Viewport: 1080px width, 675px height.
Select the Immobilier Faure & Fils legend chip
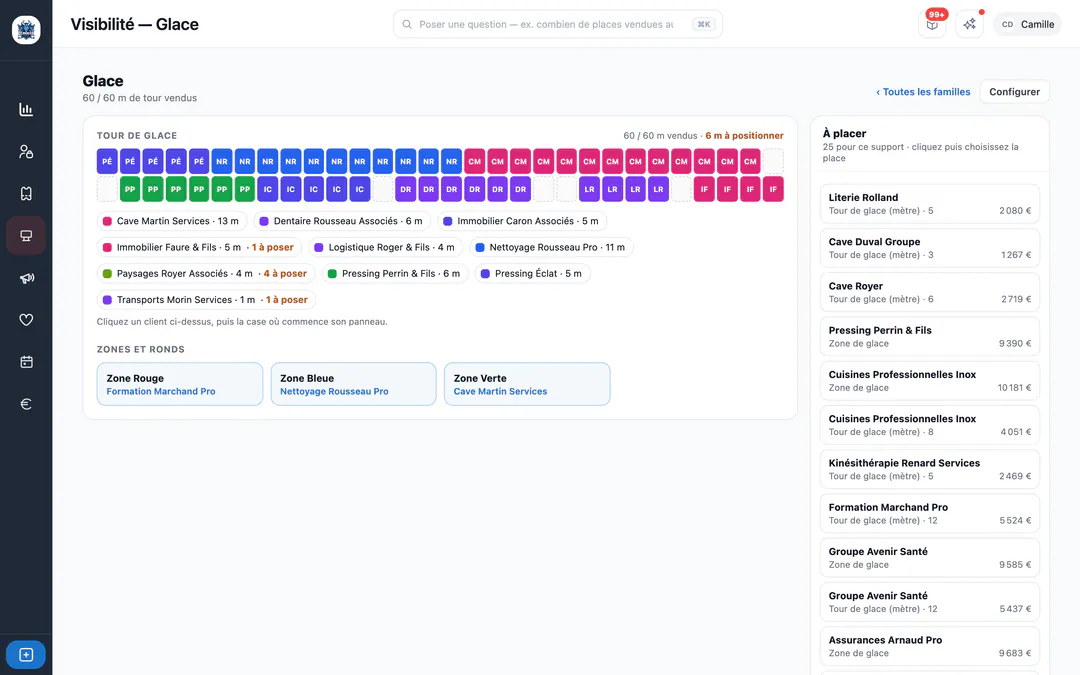tap(199, 247)
